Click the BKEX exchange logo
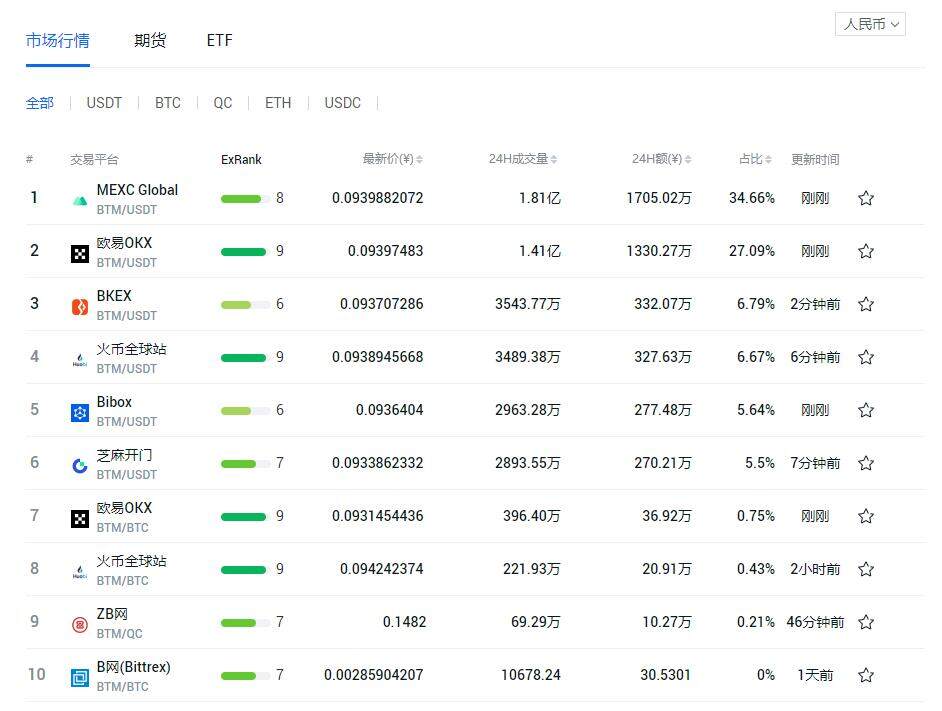The height and width of the screenshot is (711, 942). click(x=79, y=304)
